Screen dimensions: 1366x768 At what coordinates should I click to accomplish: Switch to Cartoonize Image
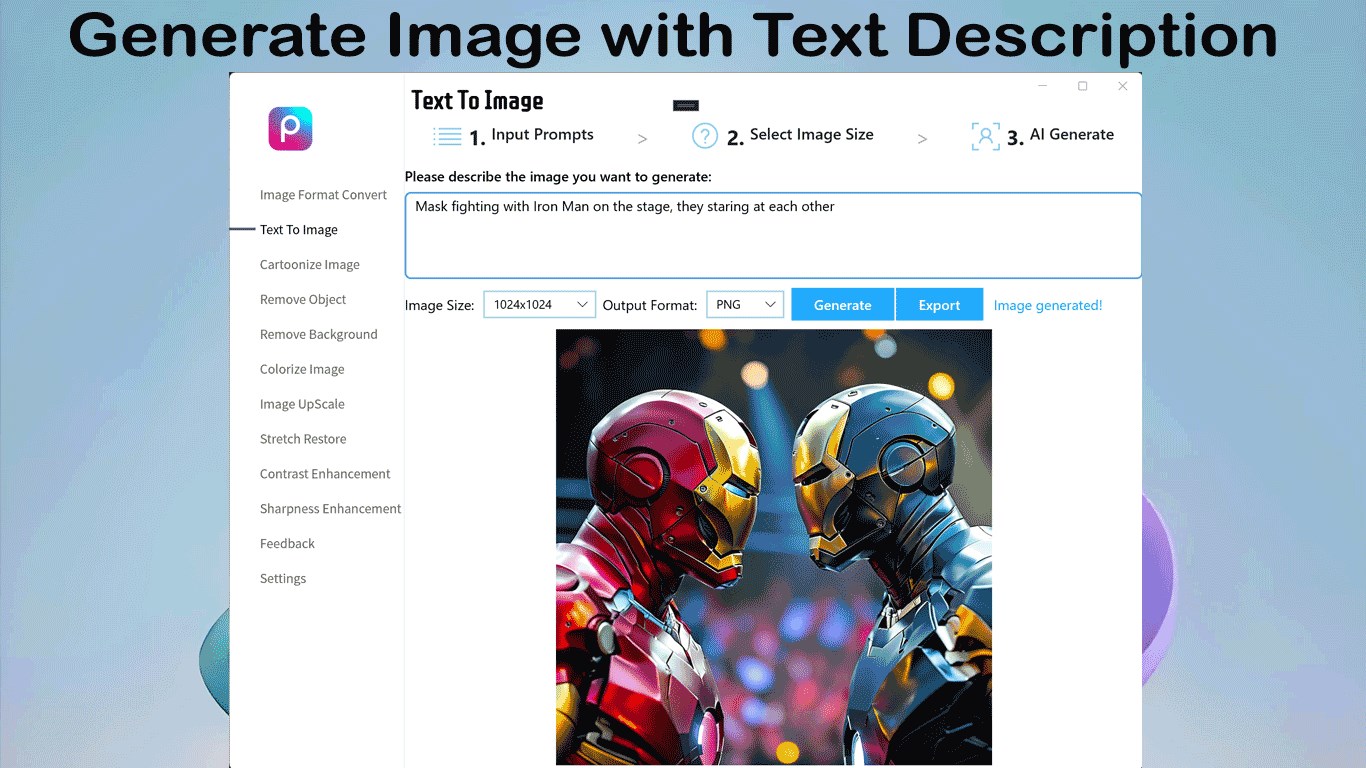(309, 264)
